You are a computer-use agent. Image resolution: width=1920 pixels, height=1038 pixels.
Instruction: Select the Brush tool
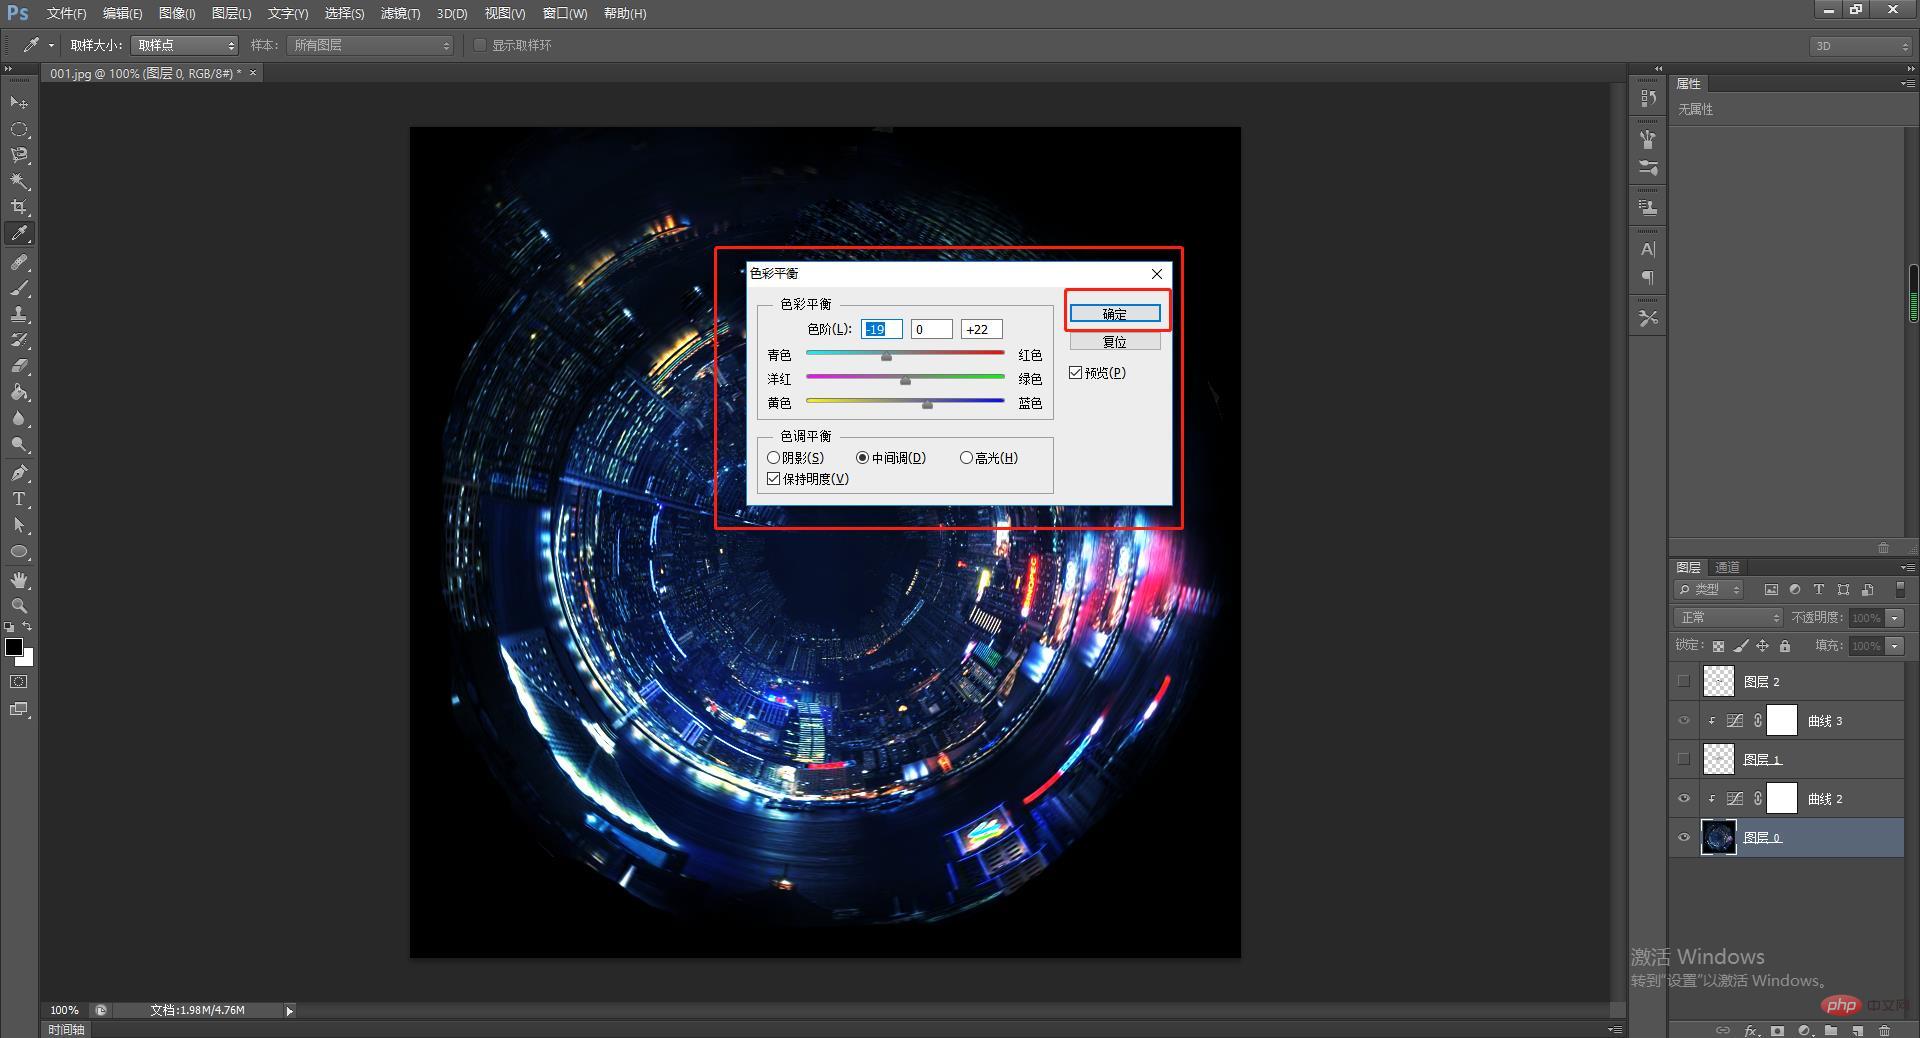point(19,288)
